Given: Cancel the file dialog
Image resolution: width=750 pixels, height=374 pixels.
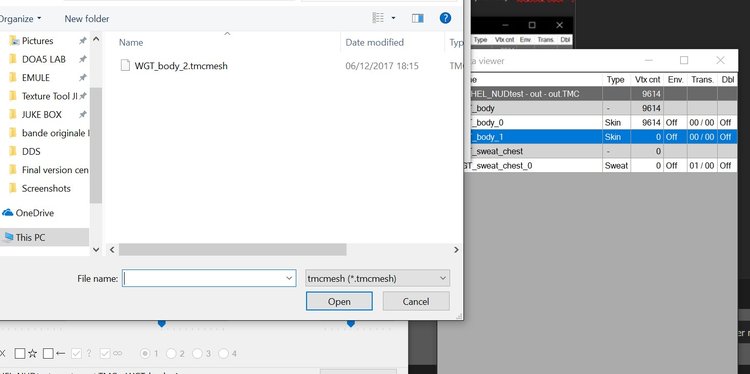Looking at the screenshot, I should click(416, 301).
